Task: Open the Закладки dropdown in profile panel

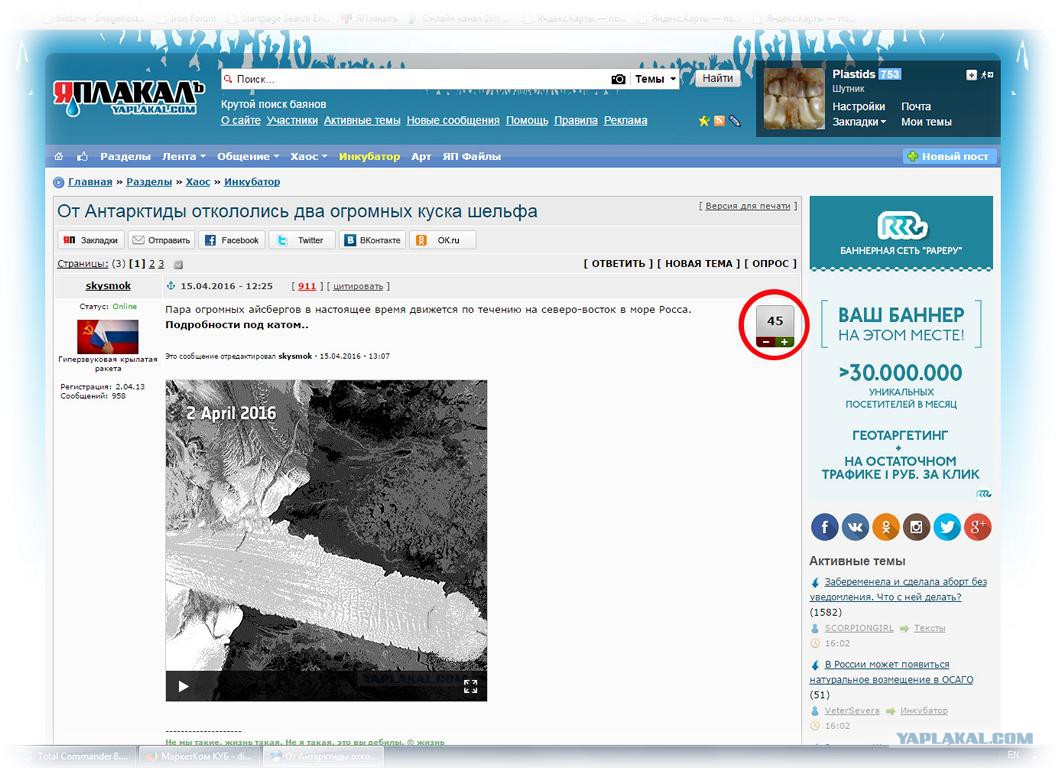Action: tap(860, 122)
